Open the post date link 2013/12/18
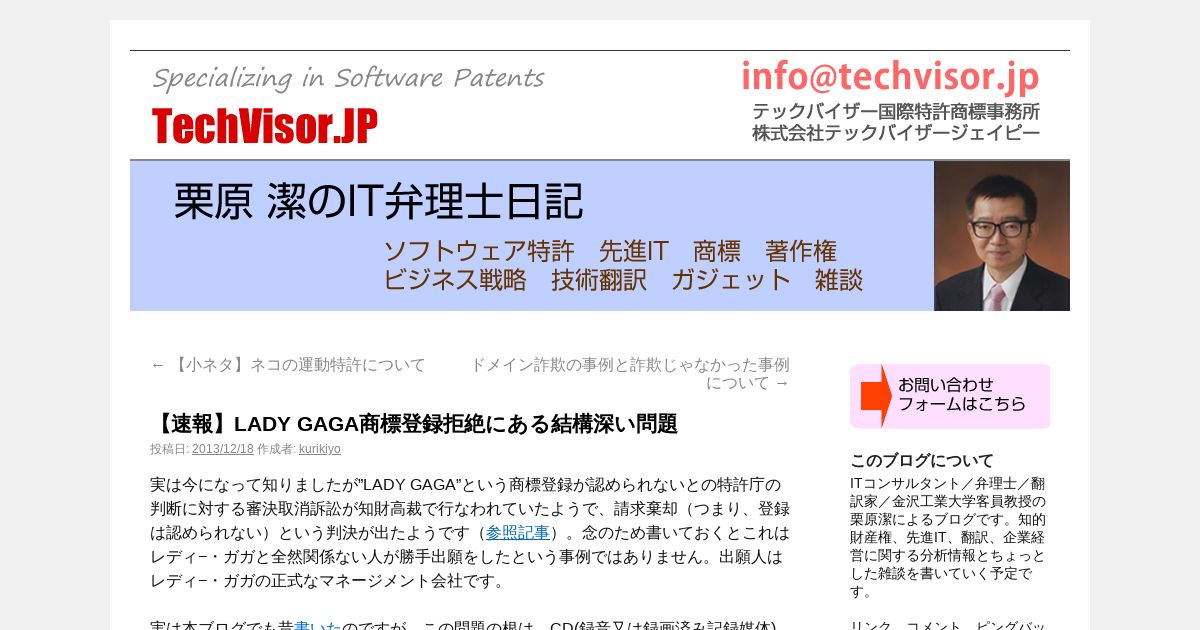The height and width of the screenshot is (630, 1200). point(223,449)
